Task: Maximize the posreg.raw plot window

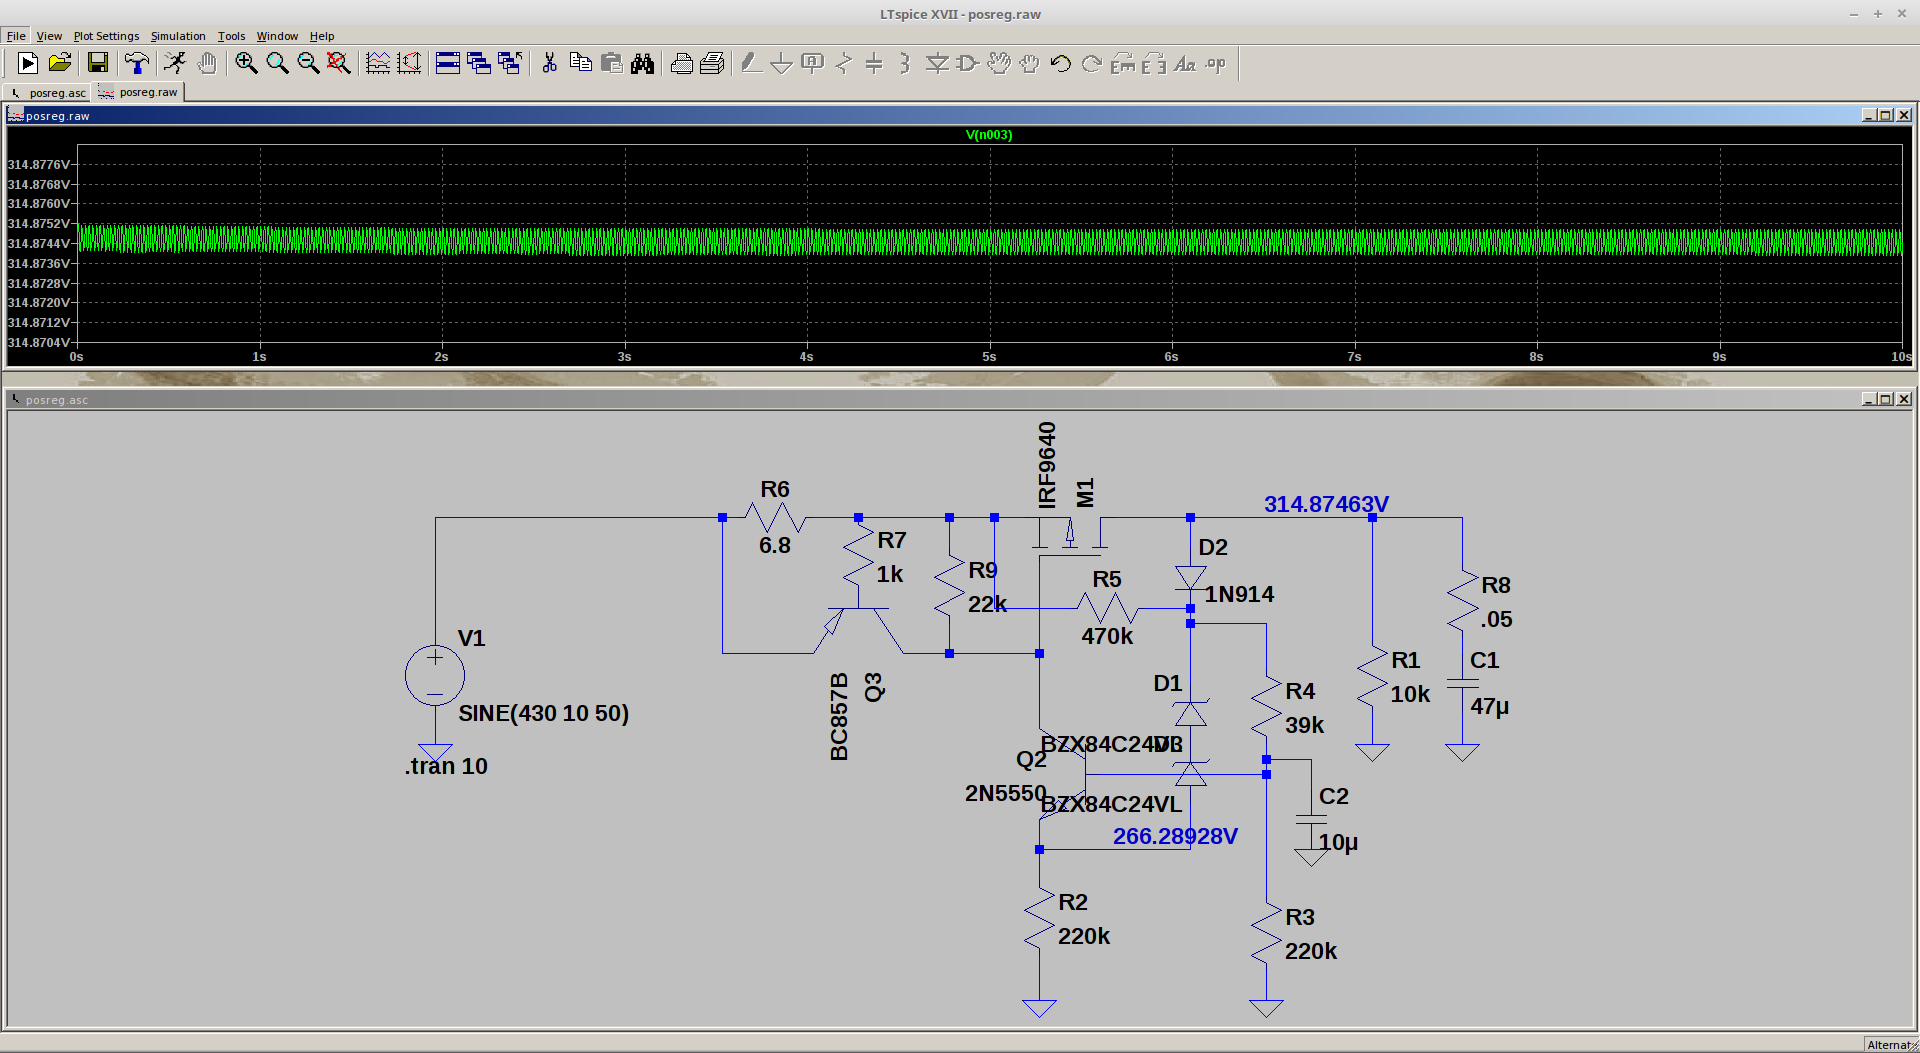Action: point(1886,116)
